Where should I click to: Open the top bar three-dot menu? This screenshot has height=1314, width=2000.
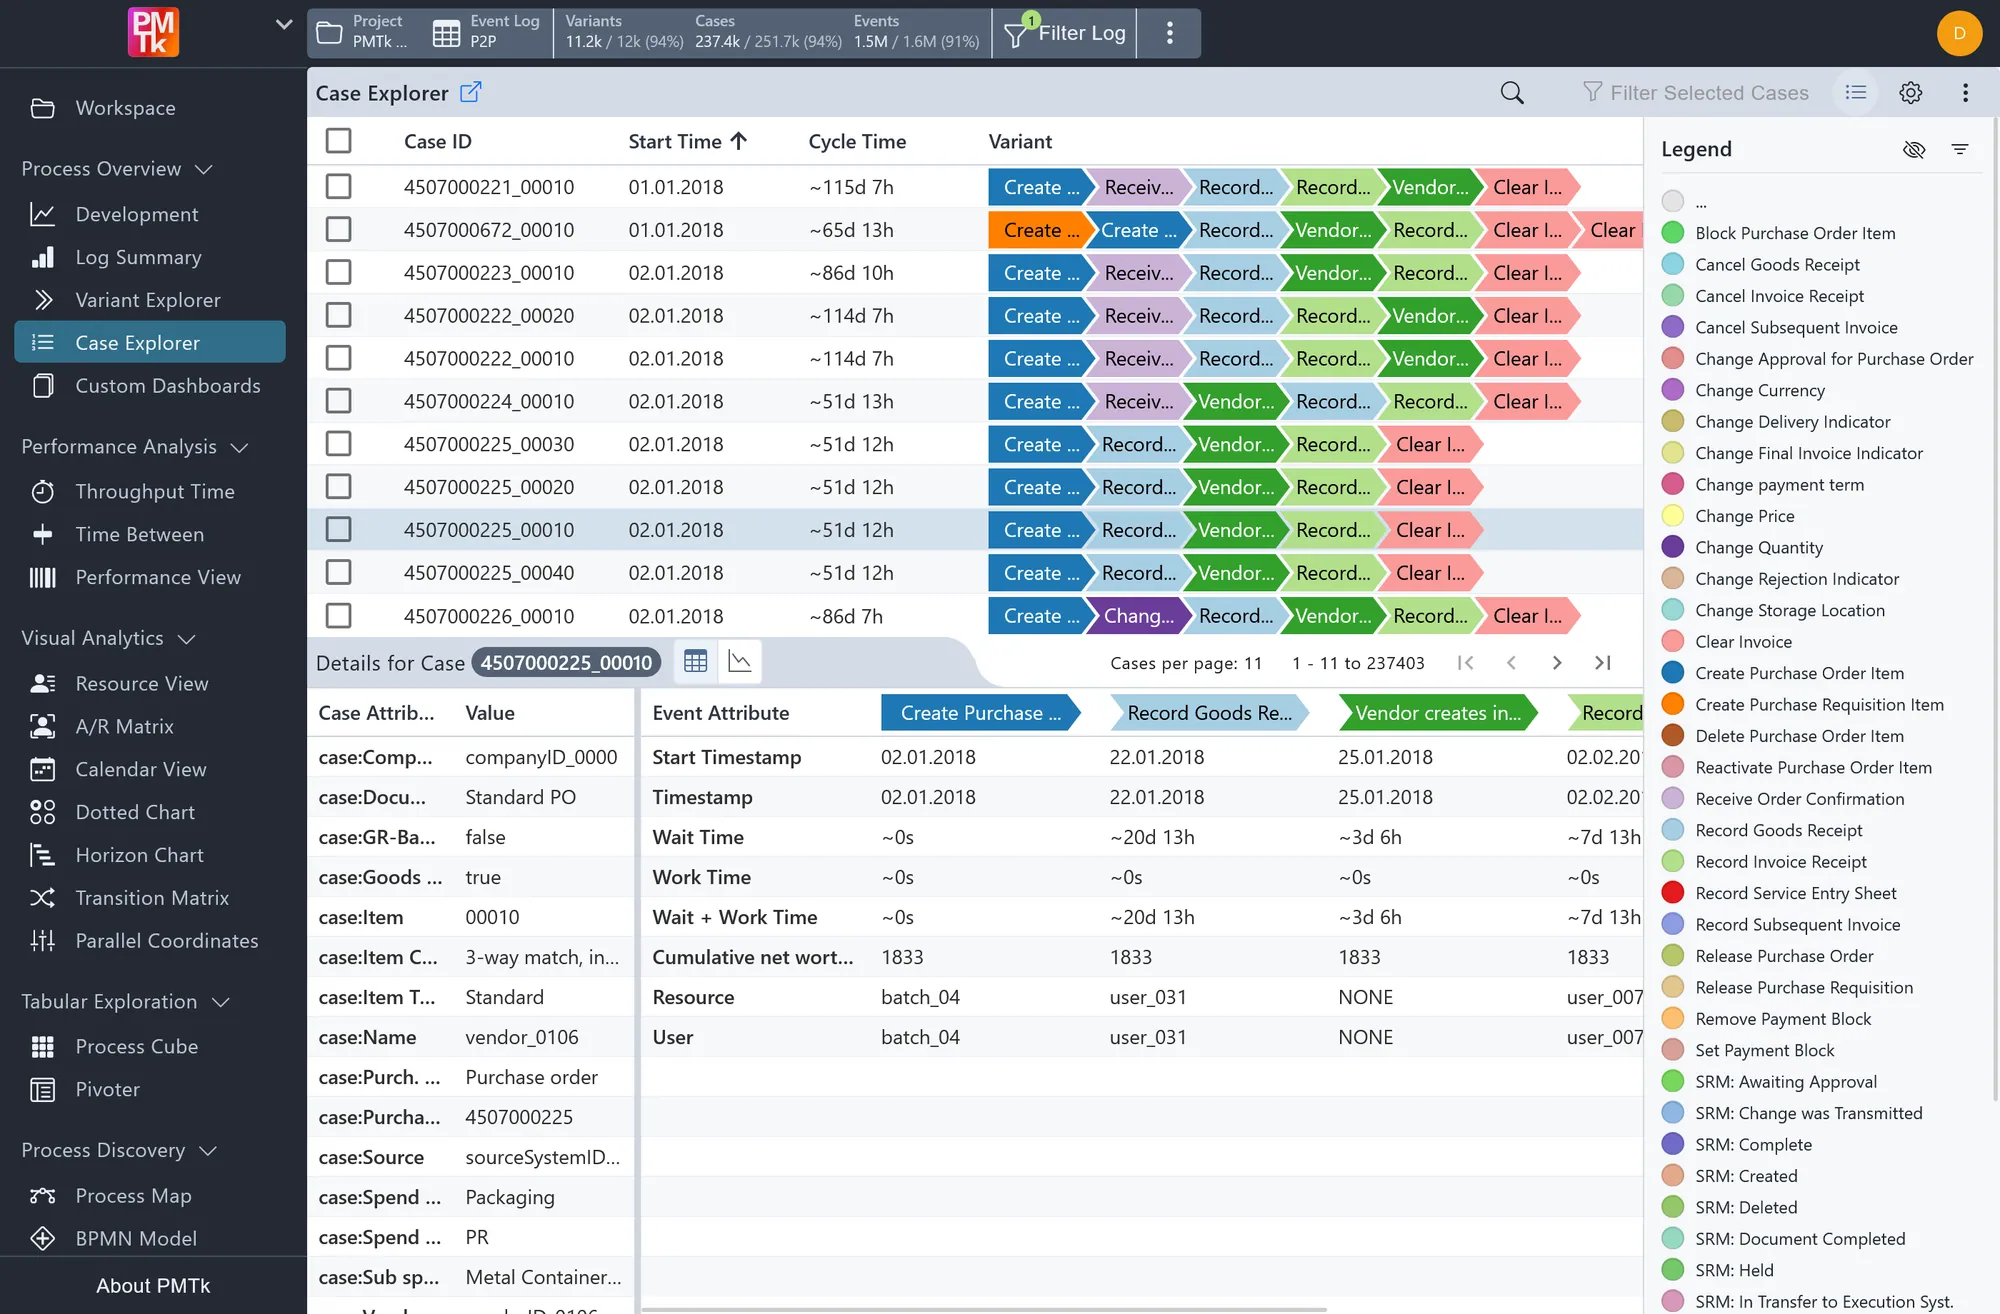click(x=1169, y=33)
